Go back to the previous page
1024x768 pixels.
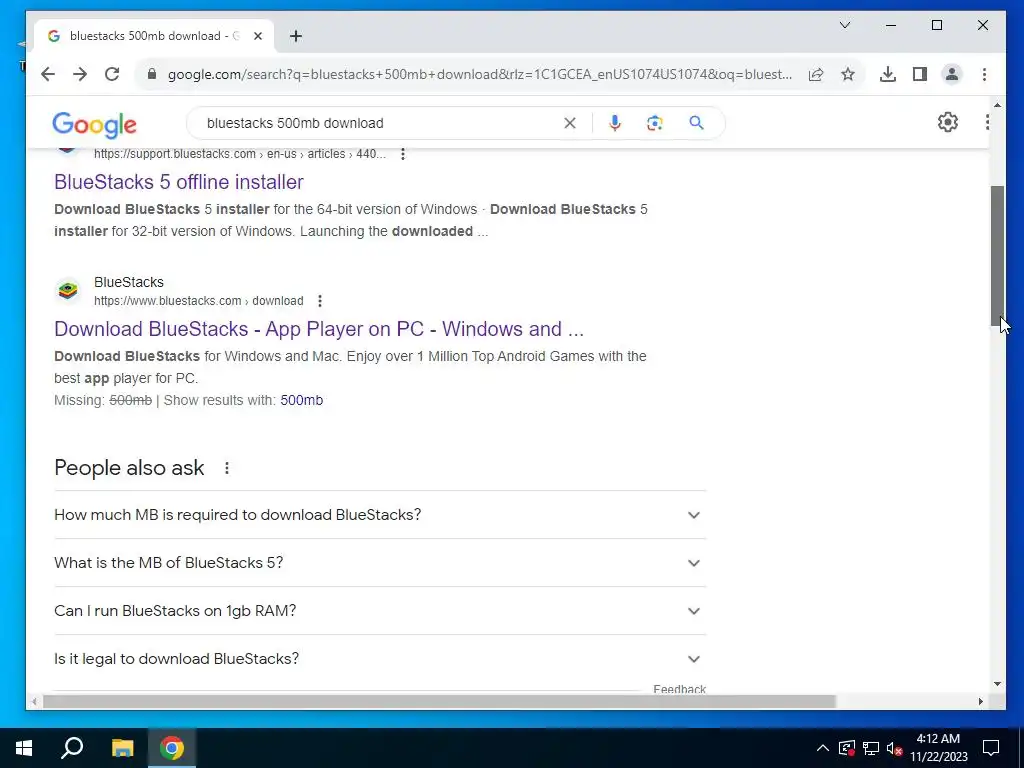pos(48,74)
